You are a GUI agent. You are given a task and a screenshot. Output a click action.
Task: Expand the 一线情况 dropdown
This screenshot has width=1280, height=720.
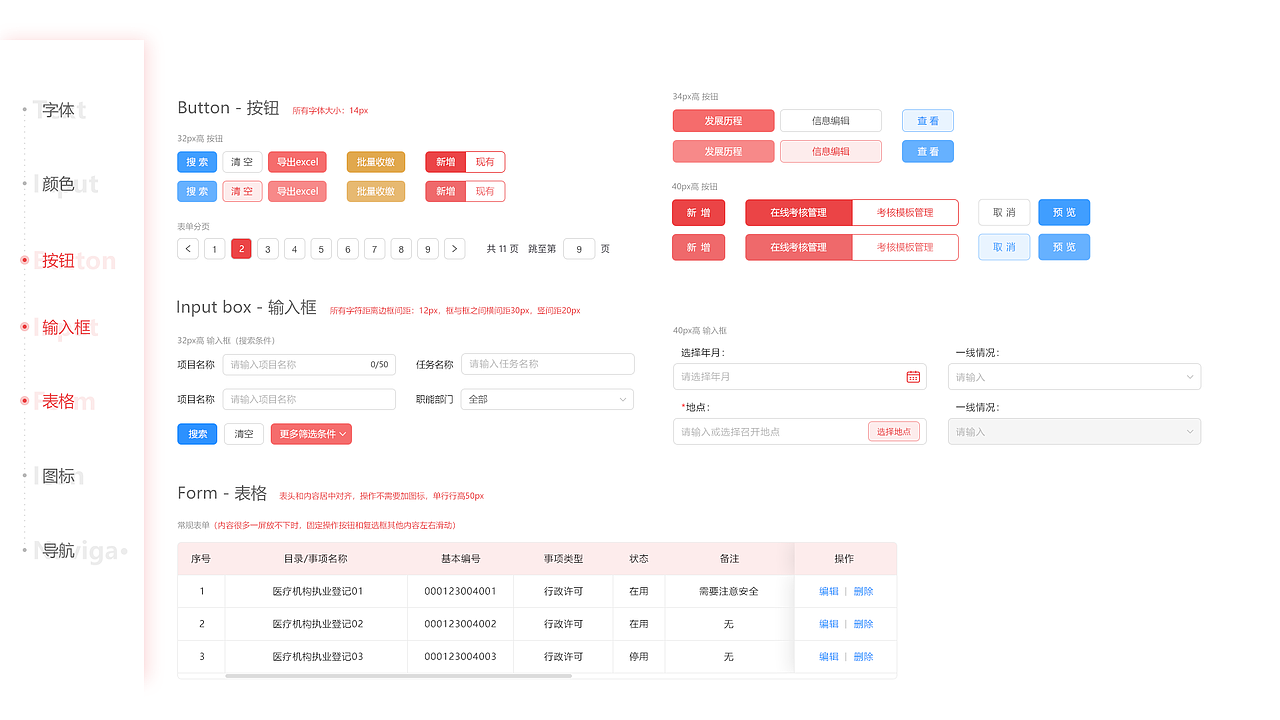(x=1074, y=376)
